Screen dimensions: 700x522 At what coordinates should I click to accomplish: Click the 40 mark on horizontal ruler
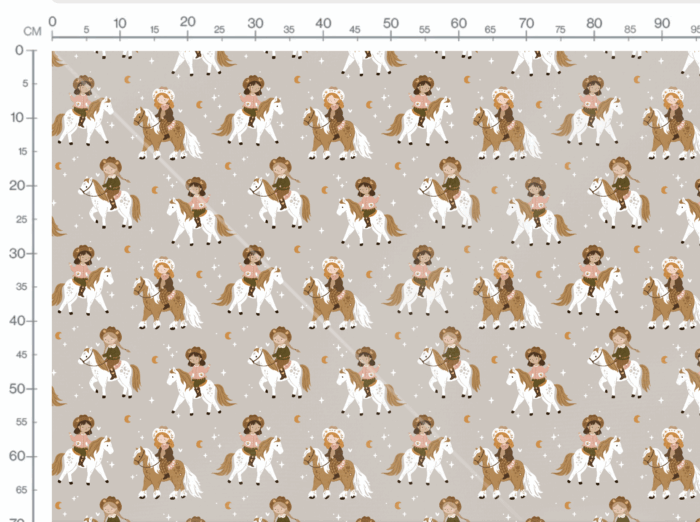point(323,23)
